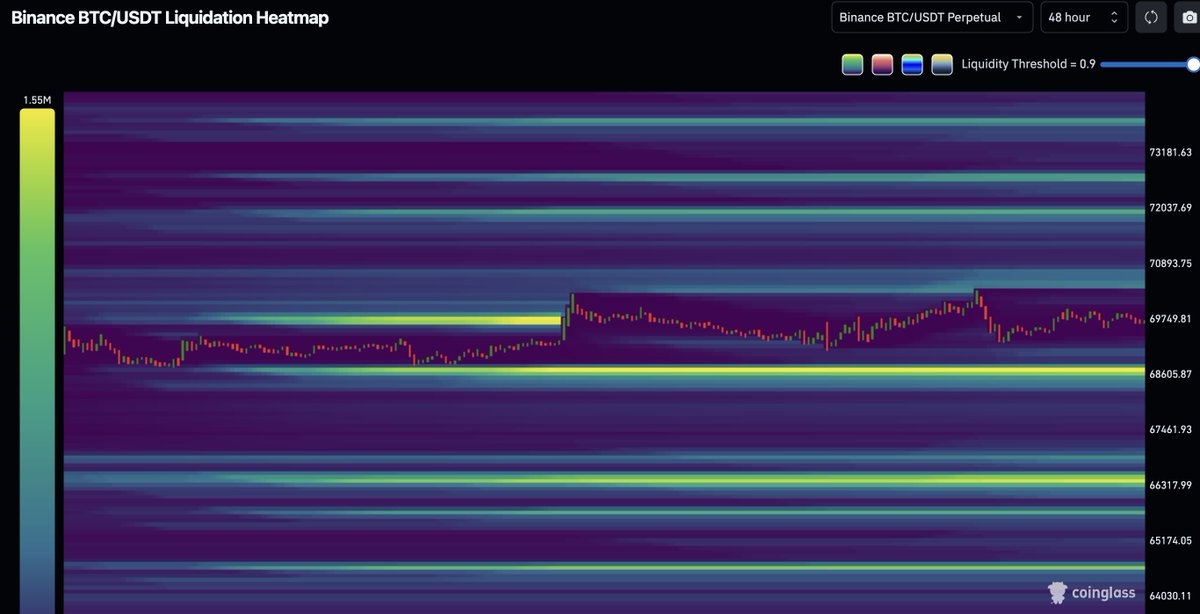Click the 65174.05 price axis label

point(1171,541)
